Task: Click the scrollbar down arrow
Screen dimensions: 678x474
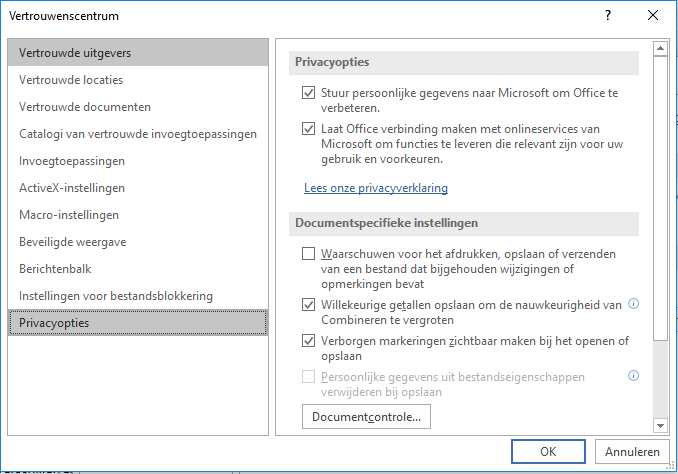Action: (x=660, y=426)
